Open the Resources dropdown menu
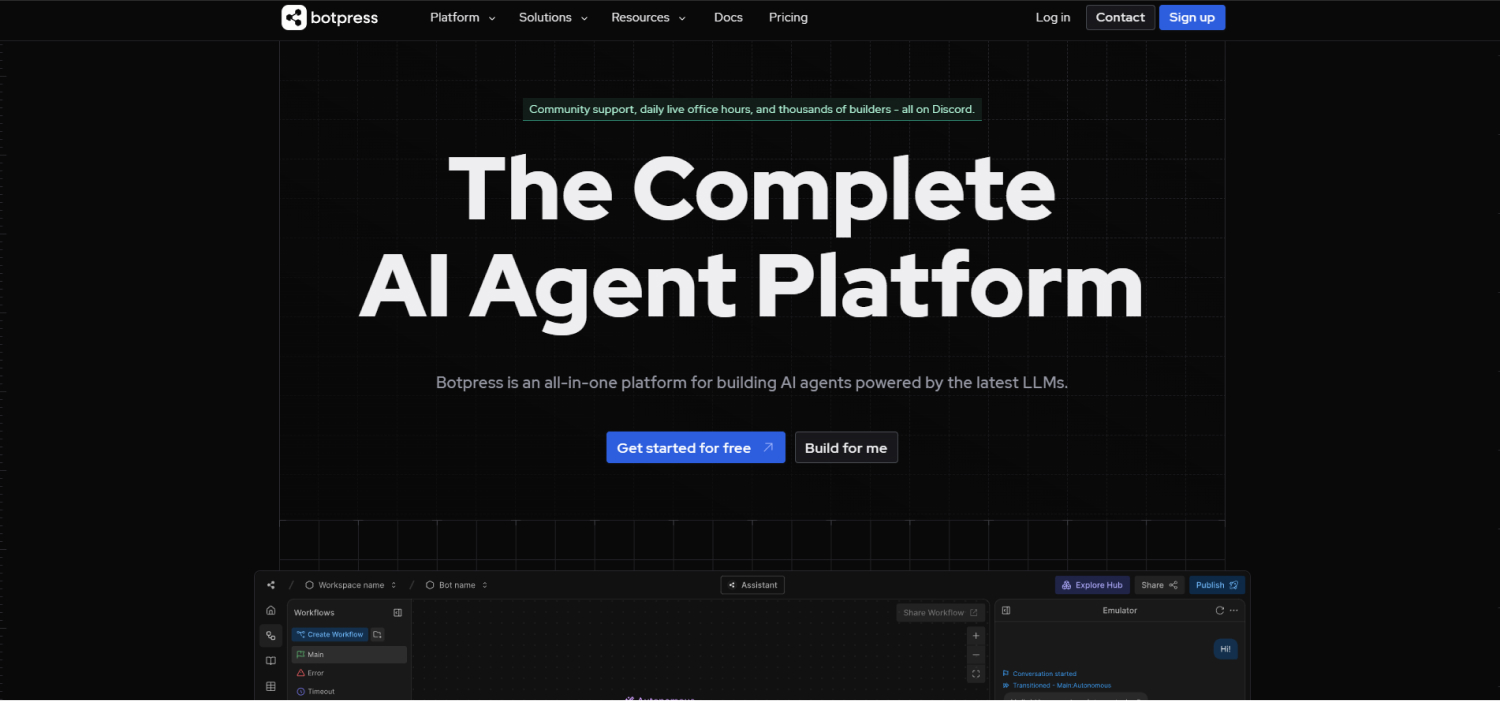Image resolution: width=1500 pixels, height=701 pixels. (648, 17)
